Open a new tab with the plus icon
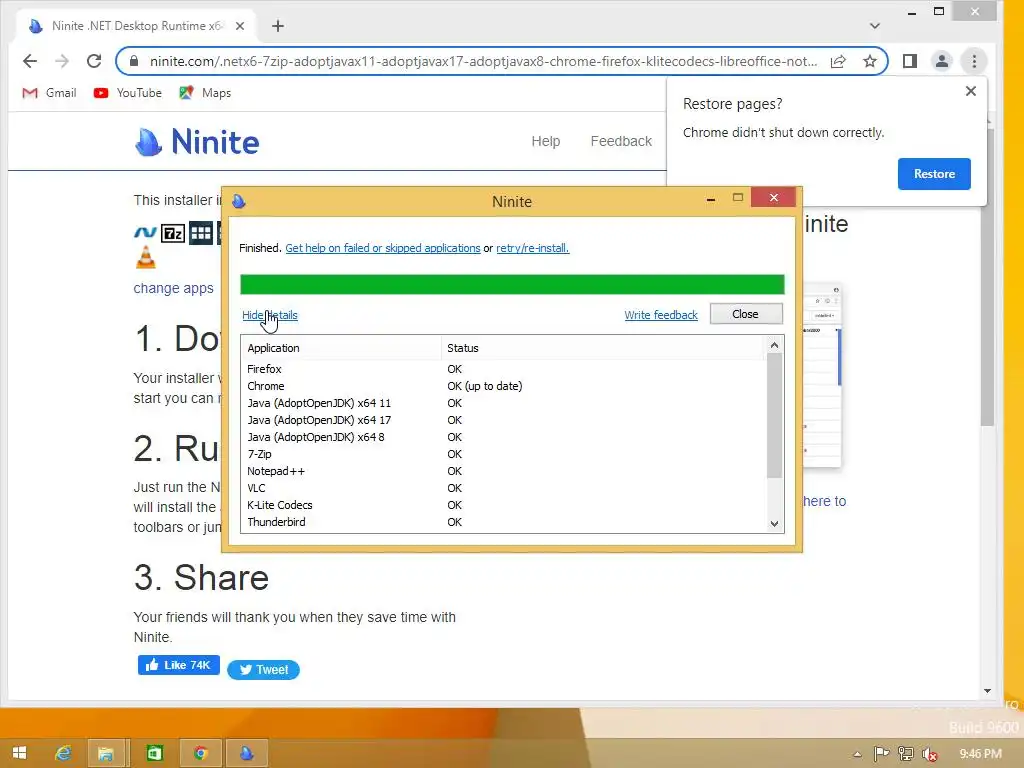The width and height of the screenshot is (1024, 768). [278, 26]
